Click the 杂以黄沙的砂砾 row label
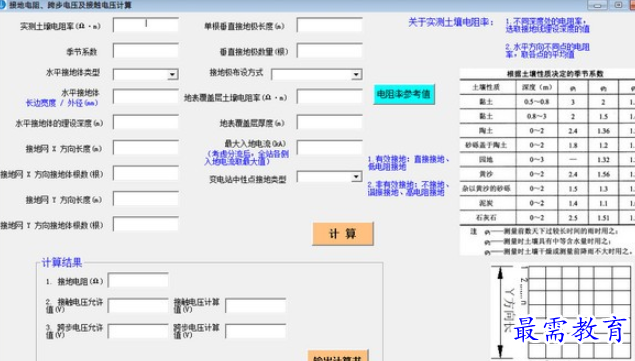635x361 pixels. click(486, 189)
